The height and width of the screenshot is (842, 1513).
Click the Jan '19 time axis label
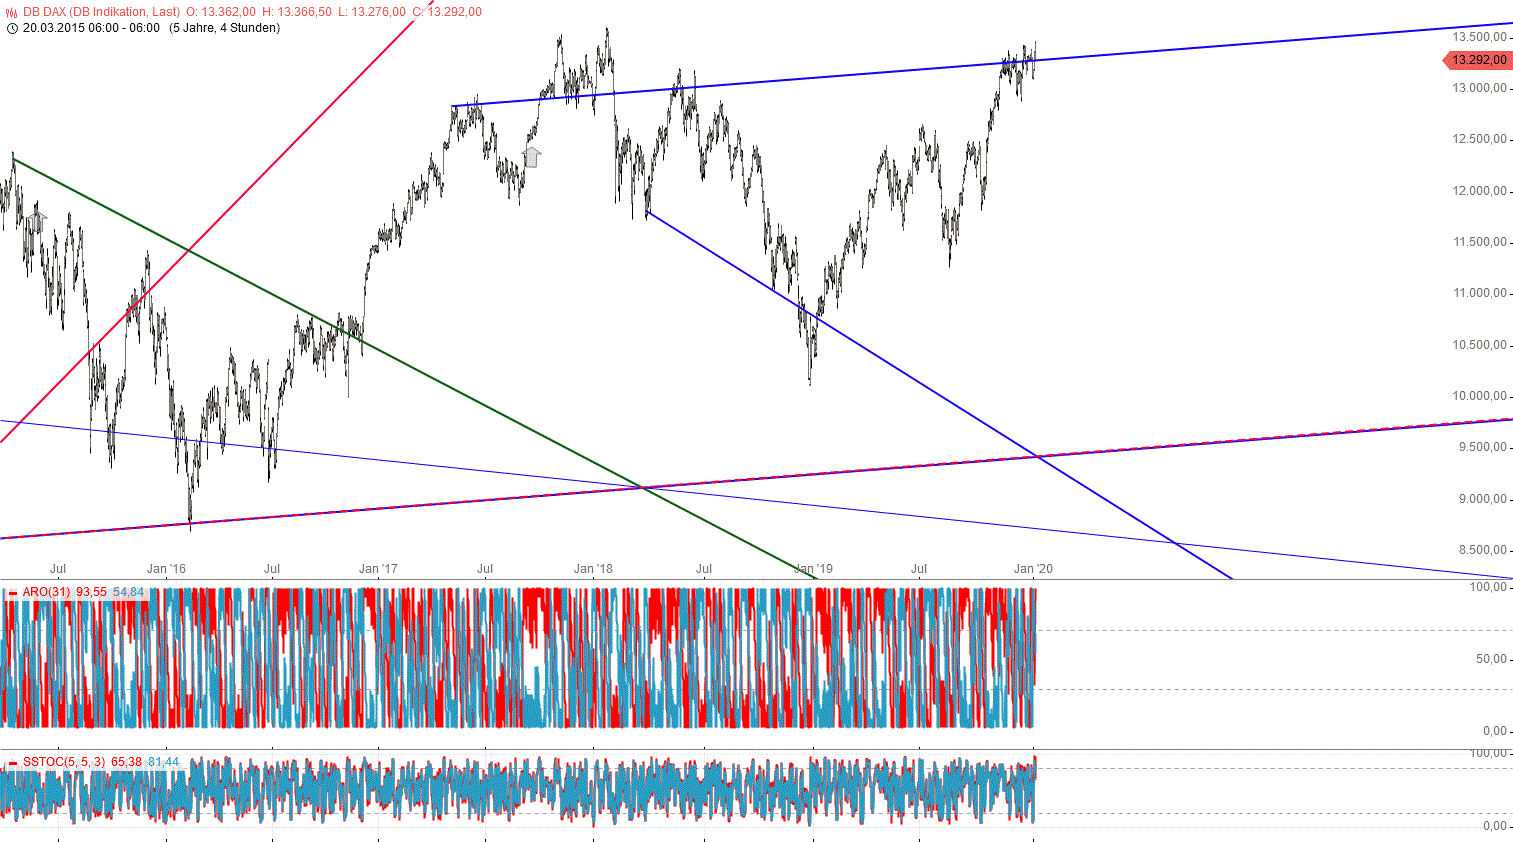pyautogui.click(x=813, y=569)
